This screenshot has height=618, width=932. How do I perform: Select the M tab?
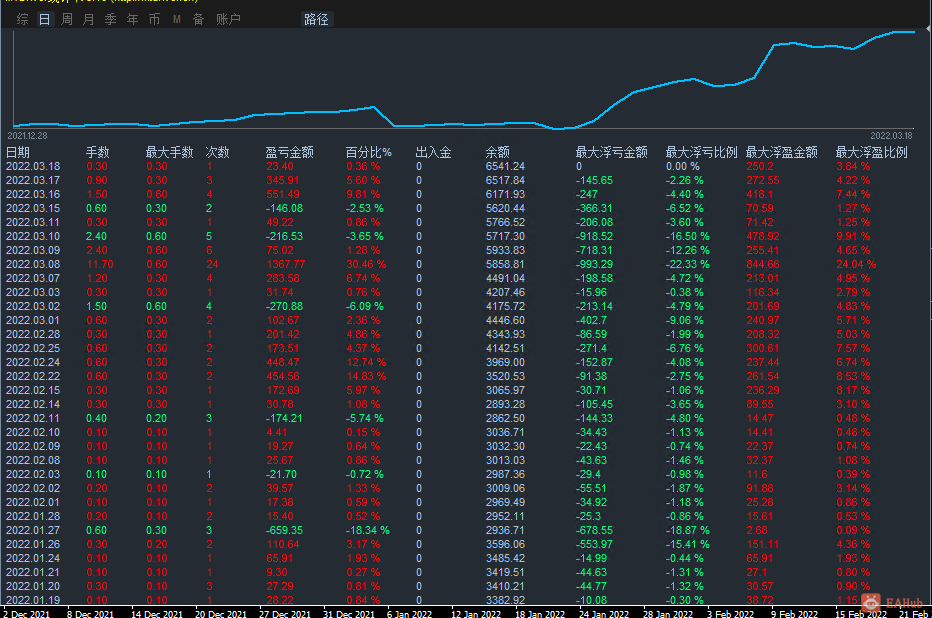(177, 20)
